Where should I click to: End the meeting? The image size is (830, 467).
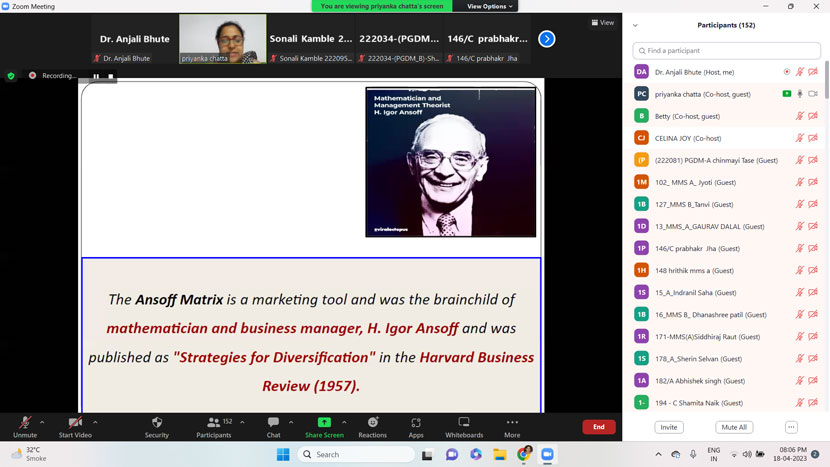(x=599, y=427)
